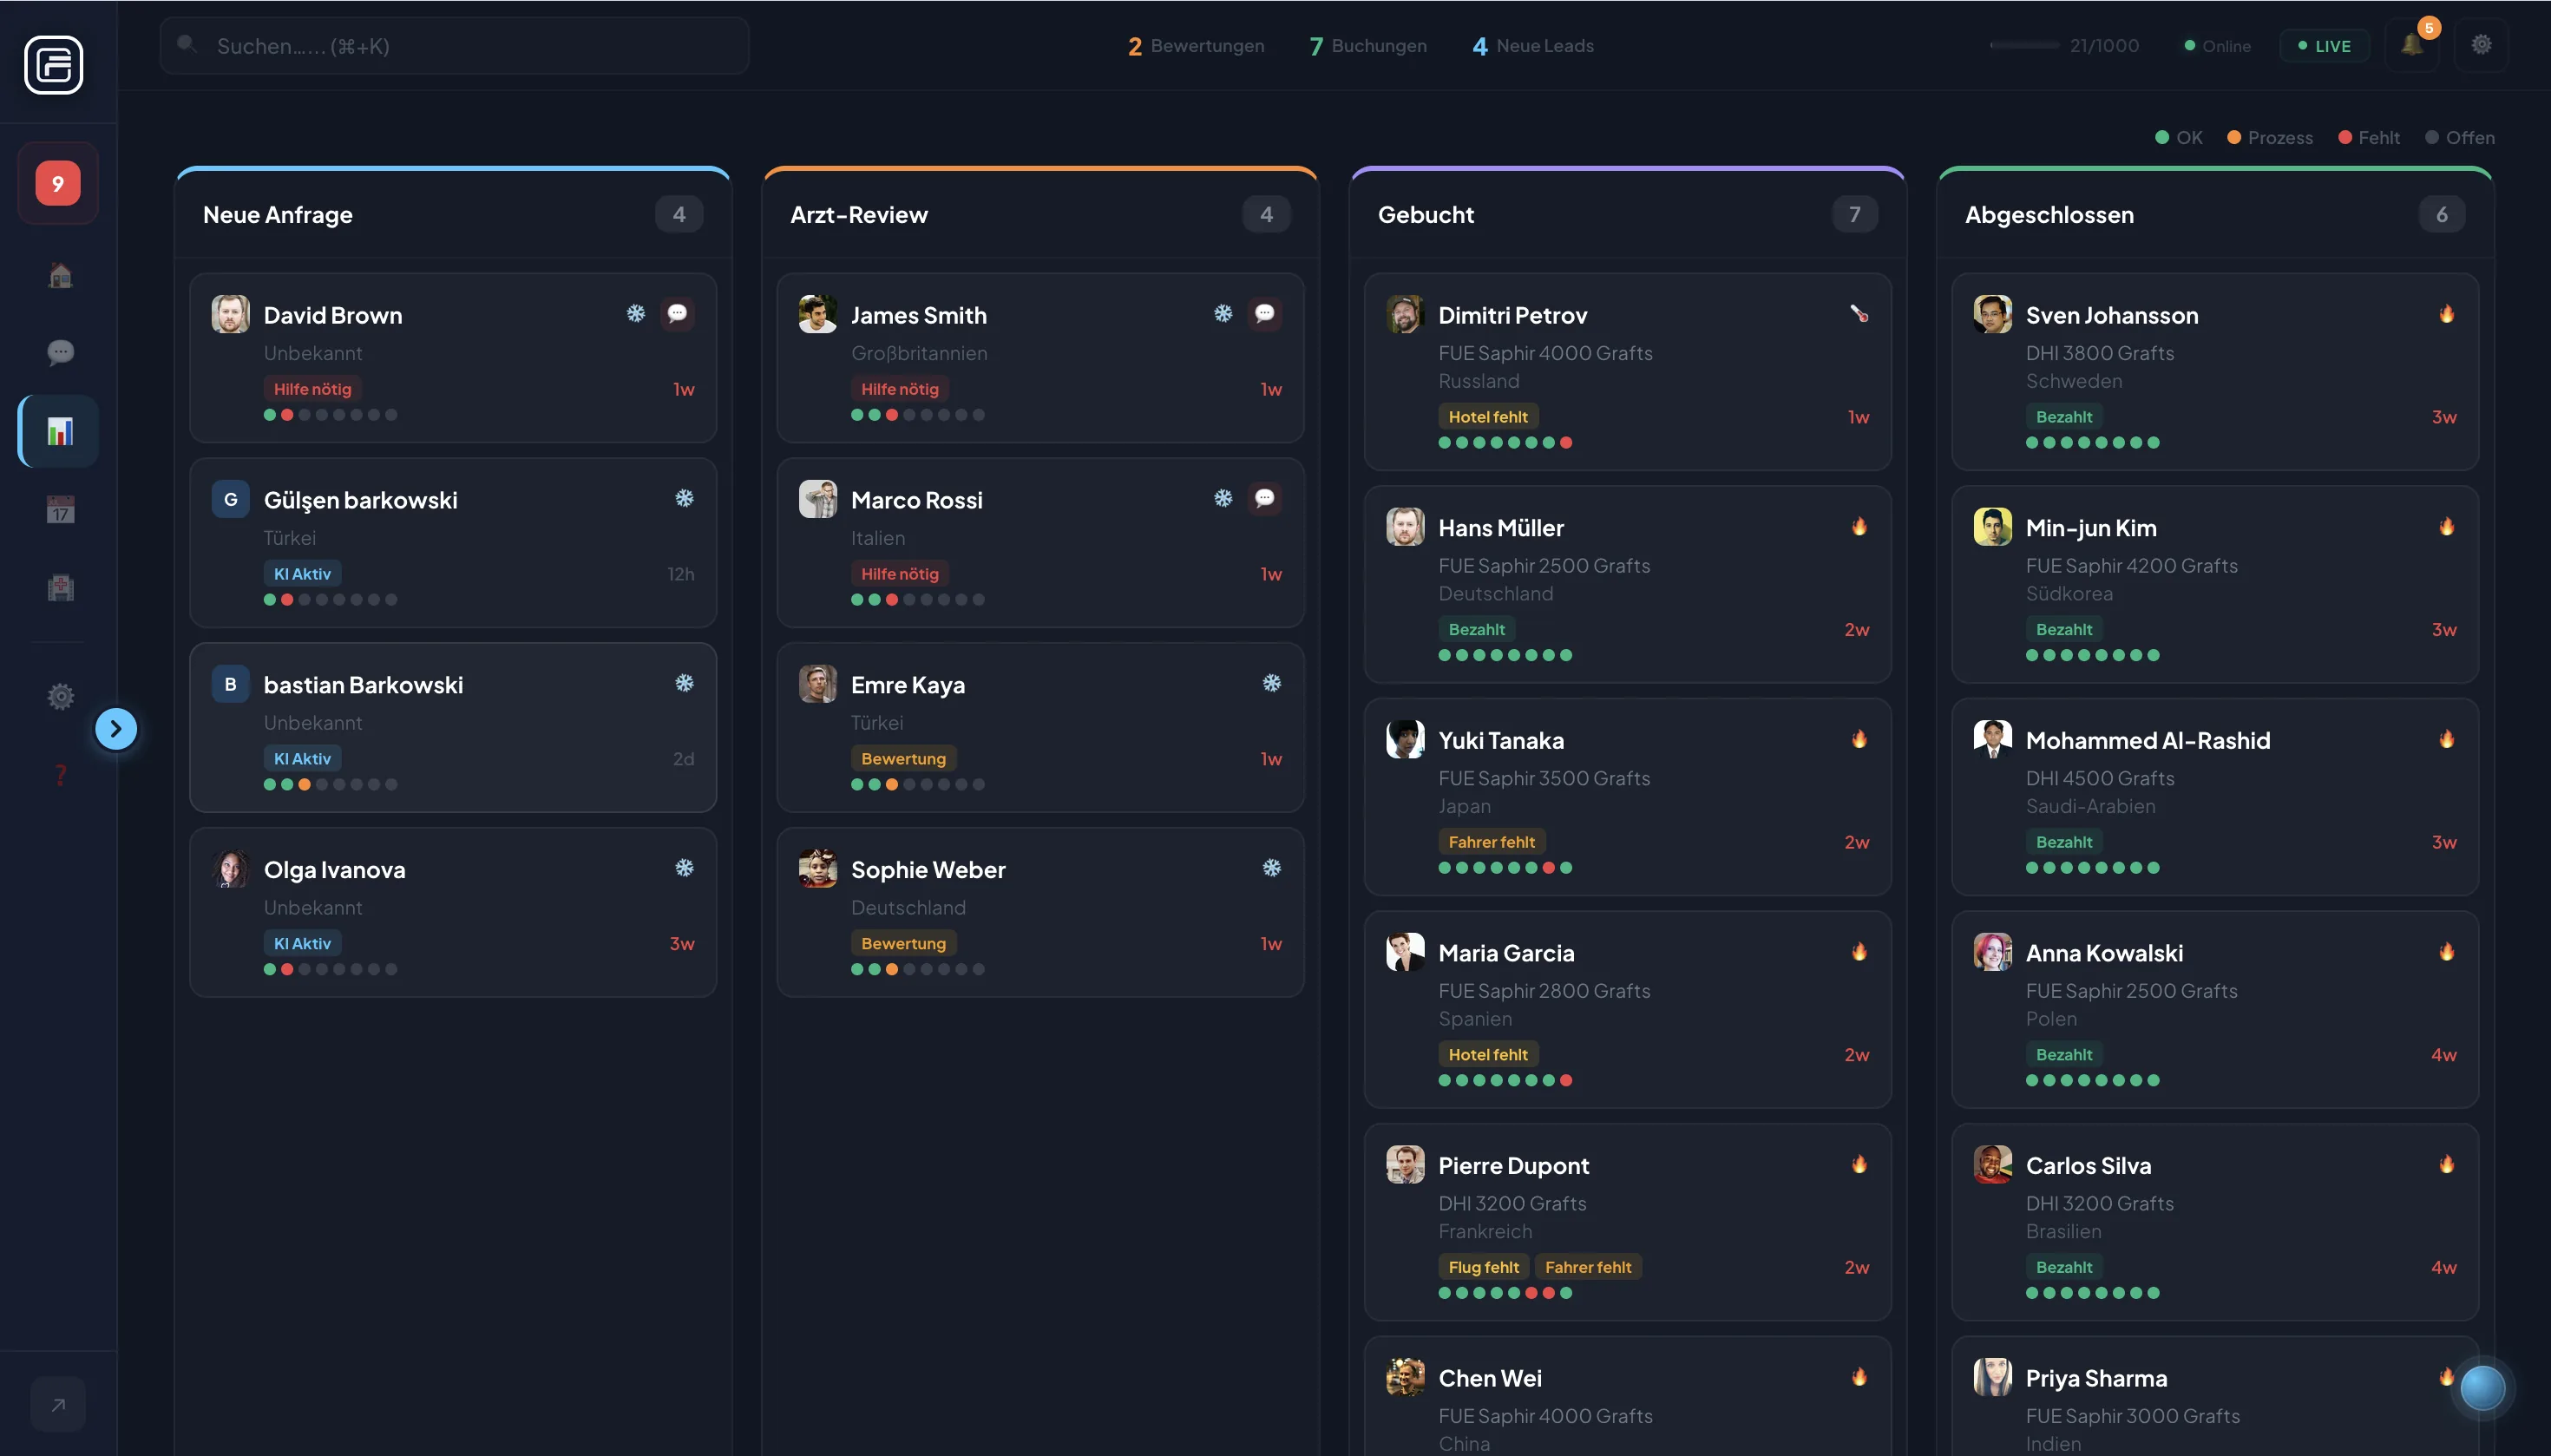Open the calendar view from sidebar
The height and width of the screenshot is (1456, 2551).
pos(58,509)
